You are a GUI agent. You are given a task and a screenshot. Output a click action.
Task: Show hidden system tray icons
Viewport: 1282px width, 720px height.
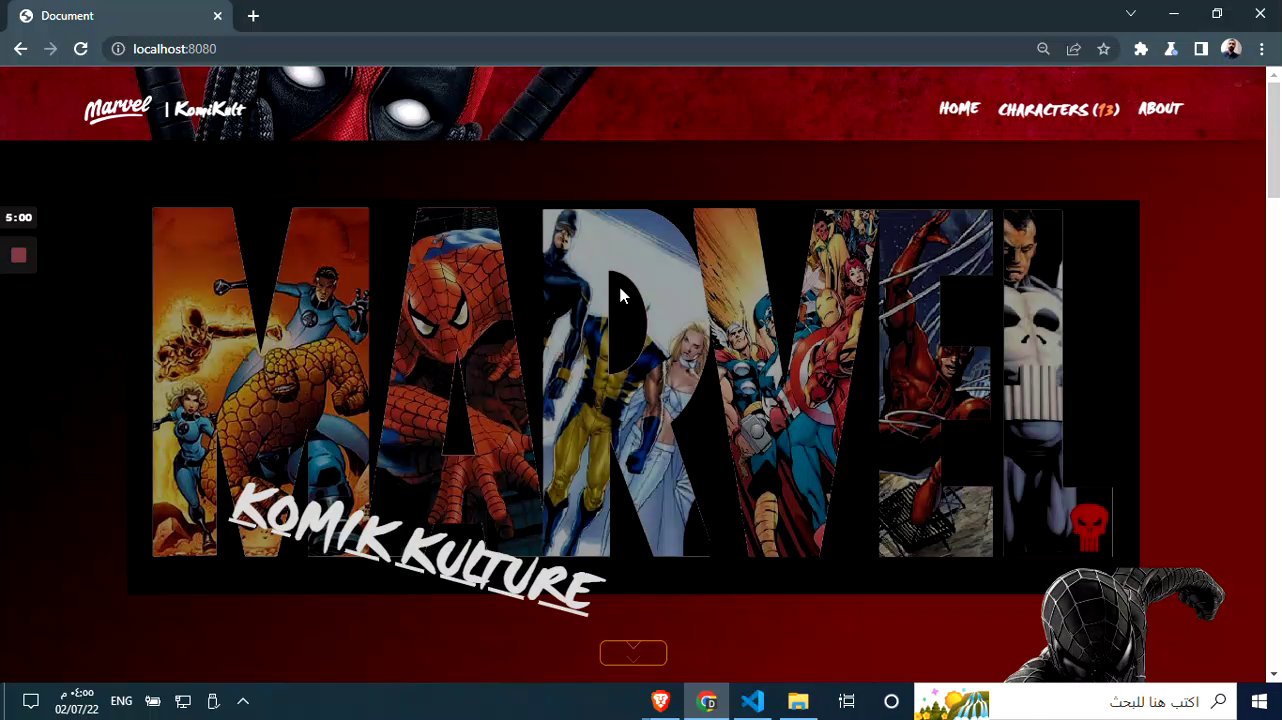tap(243, 702)
